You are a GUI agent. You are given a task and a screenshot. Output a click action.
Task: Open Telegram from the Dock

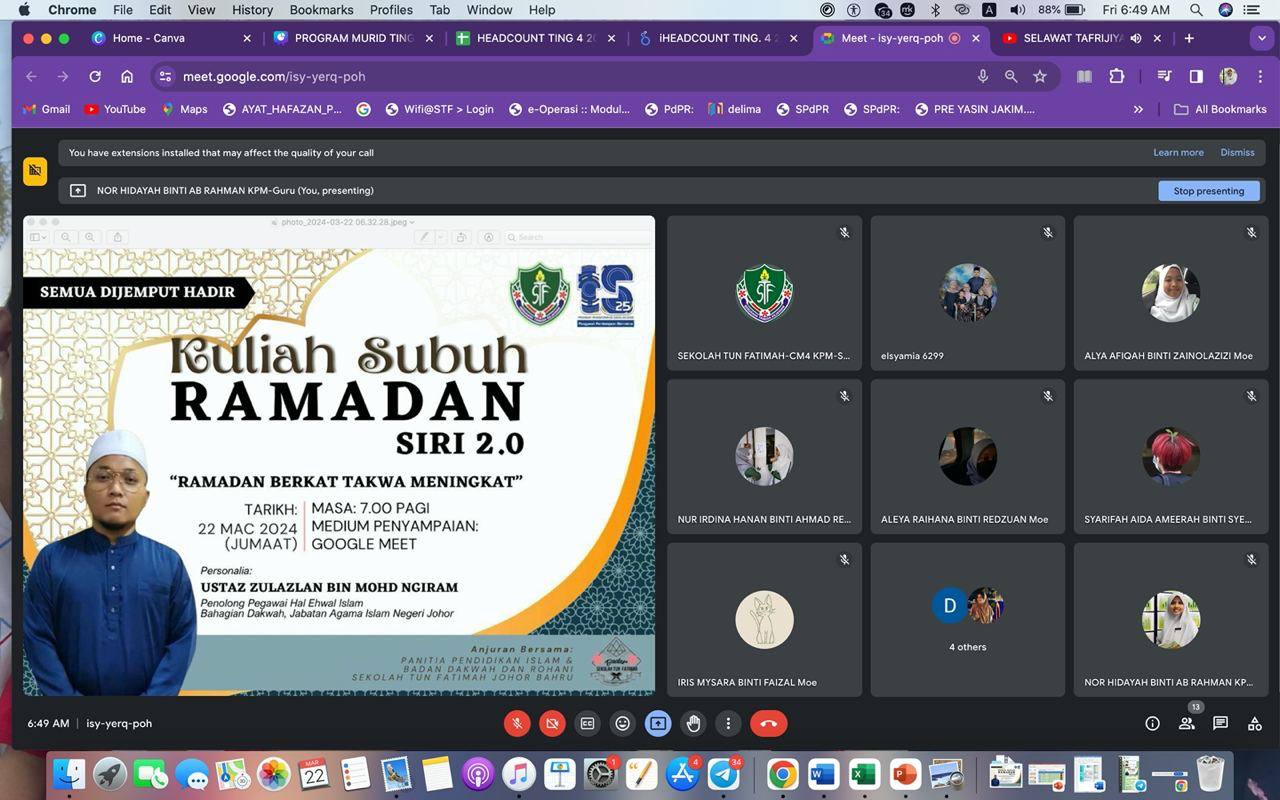click(x=724, y=774)
